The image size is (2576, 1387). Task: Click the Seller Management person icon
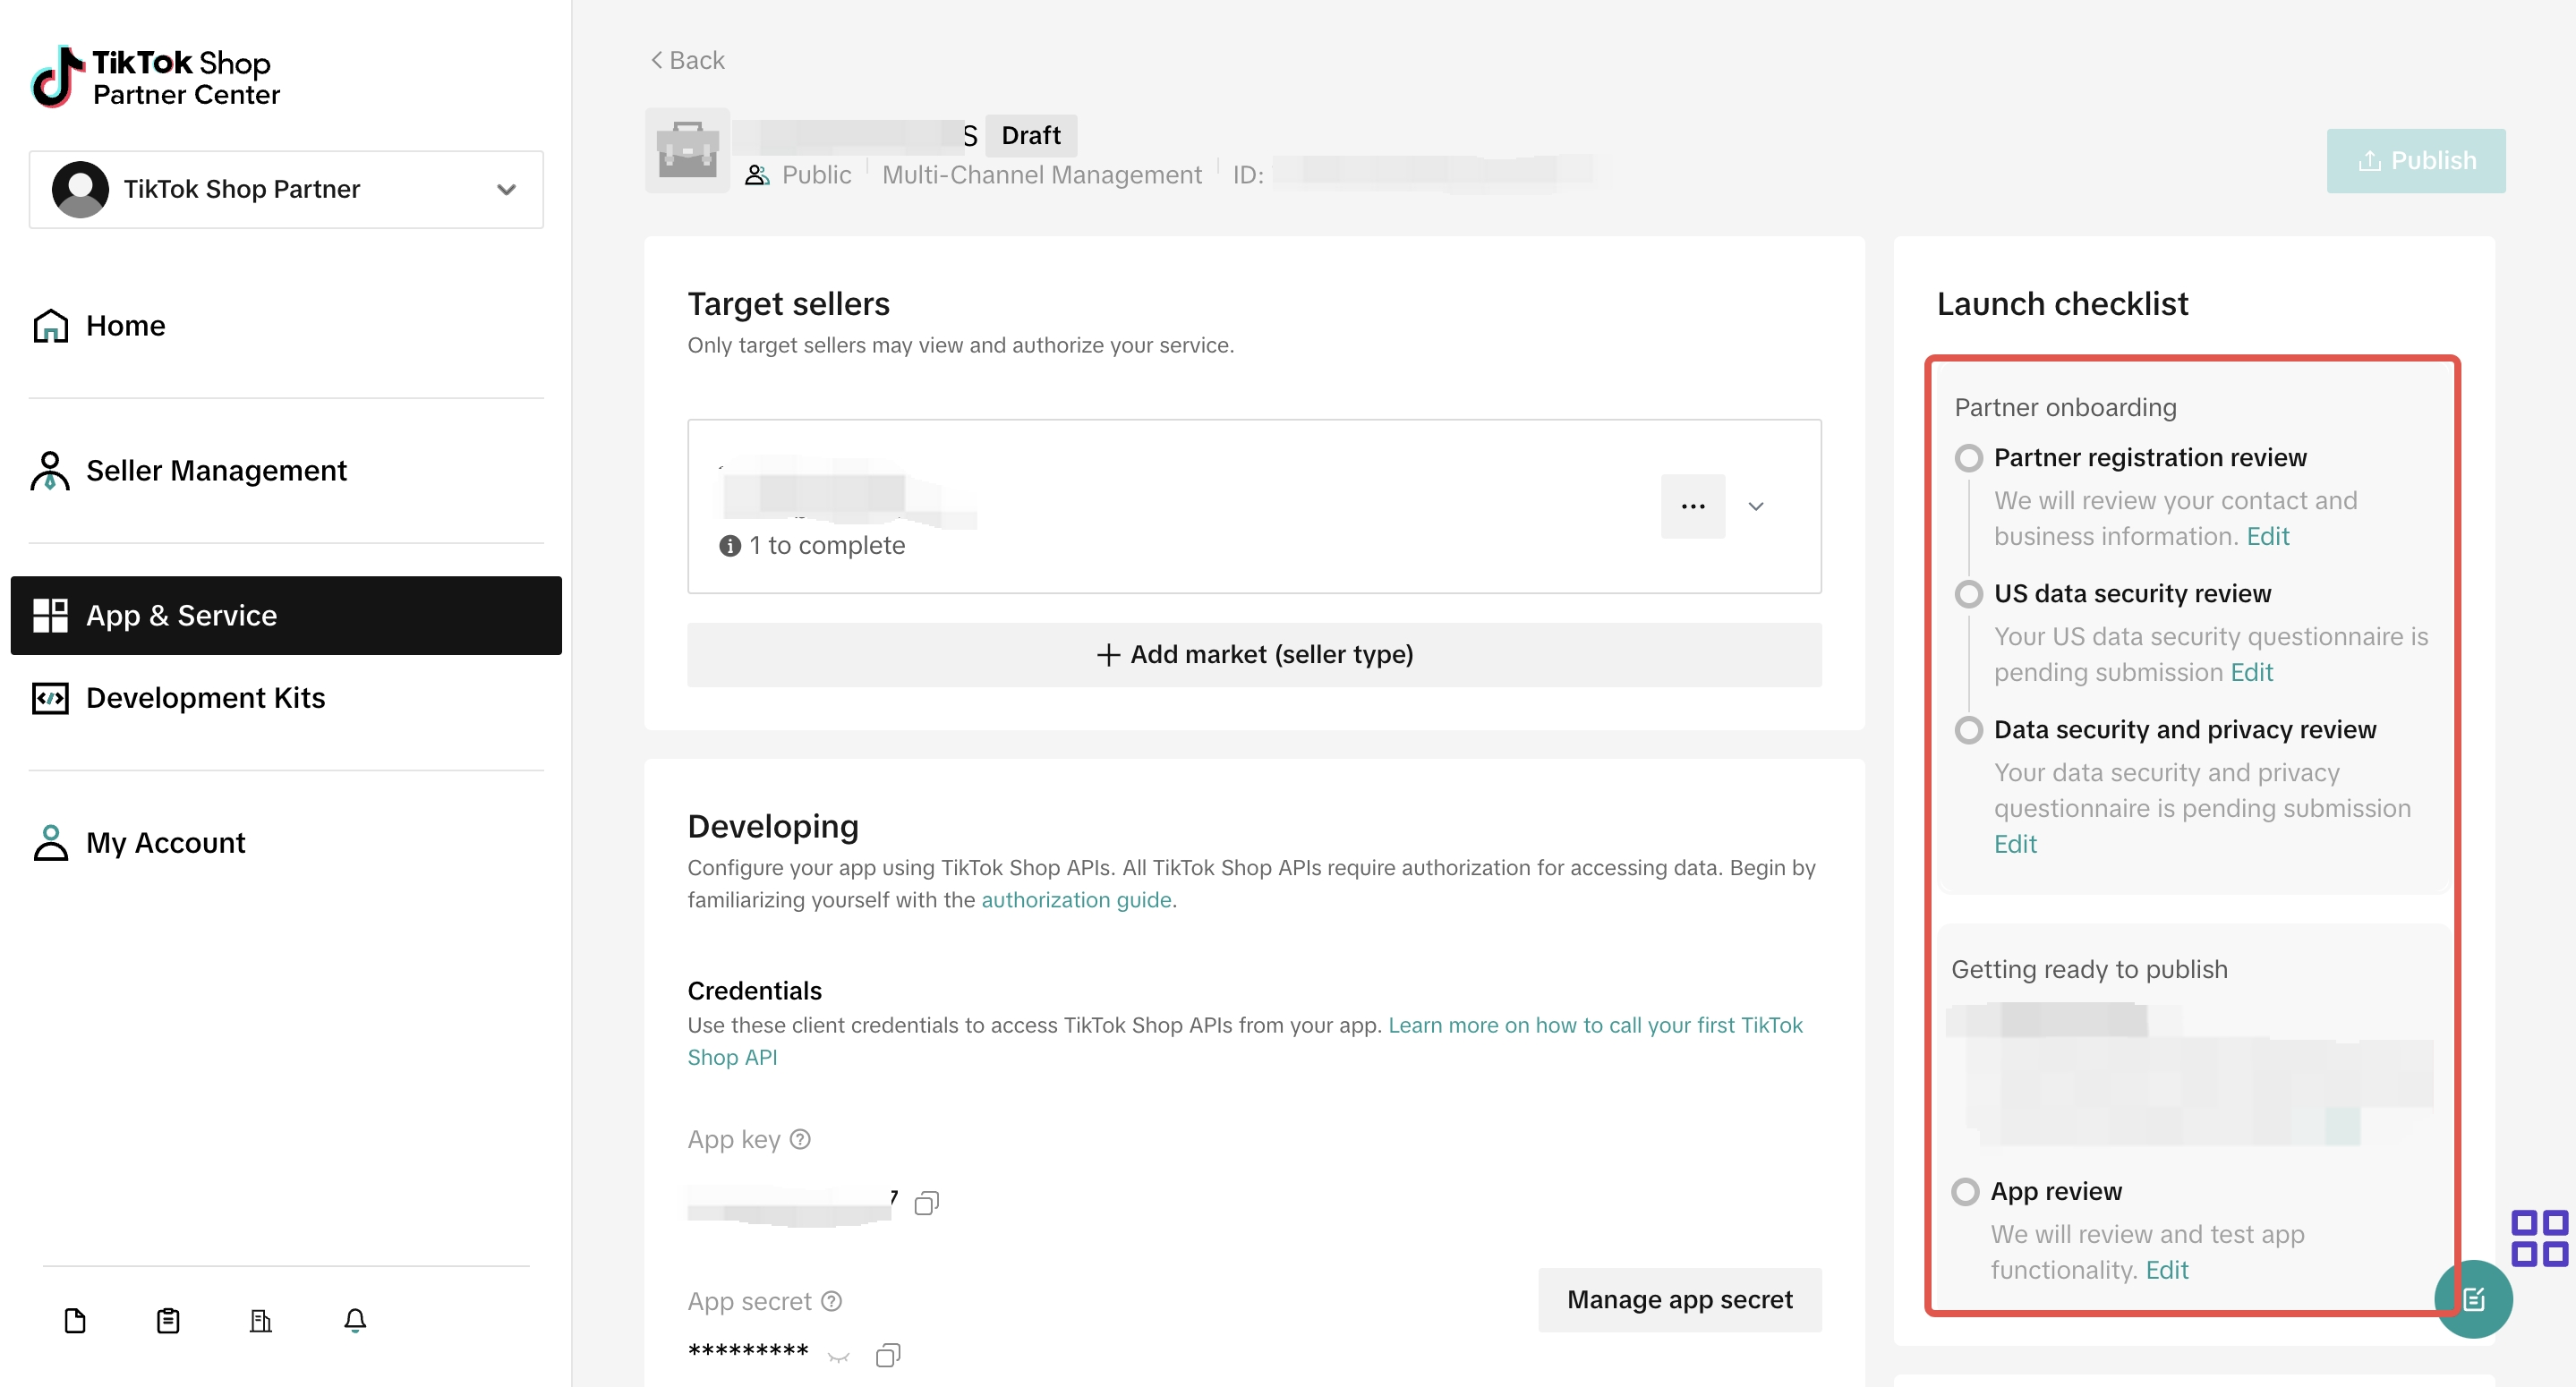click(50, 470)
